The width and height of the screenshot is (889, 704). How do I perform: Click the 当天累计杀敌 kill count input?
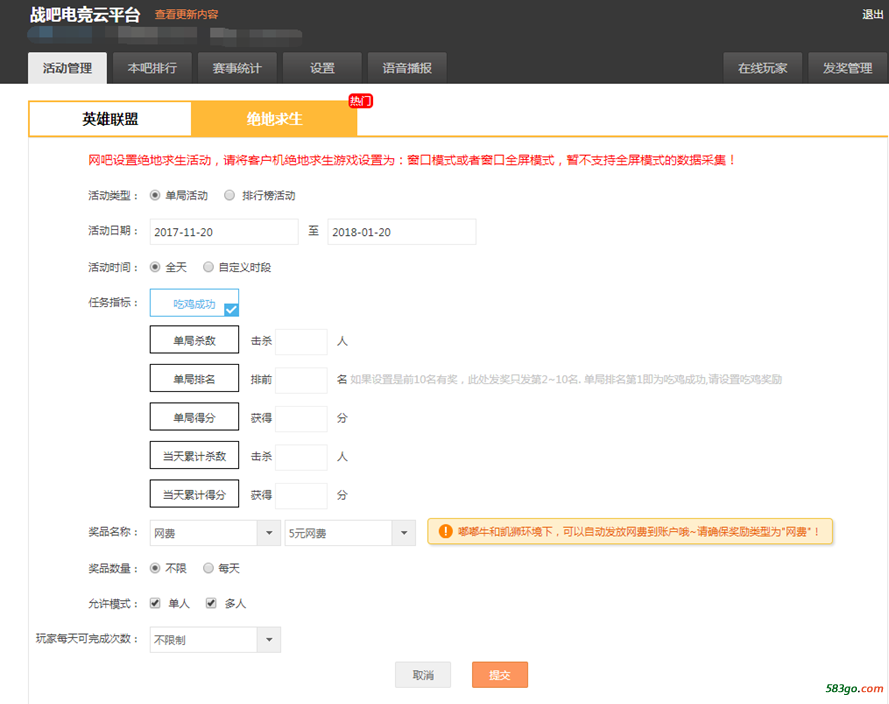[301, 457]
